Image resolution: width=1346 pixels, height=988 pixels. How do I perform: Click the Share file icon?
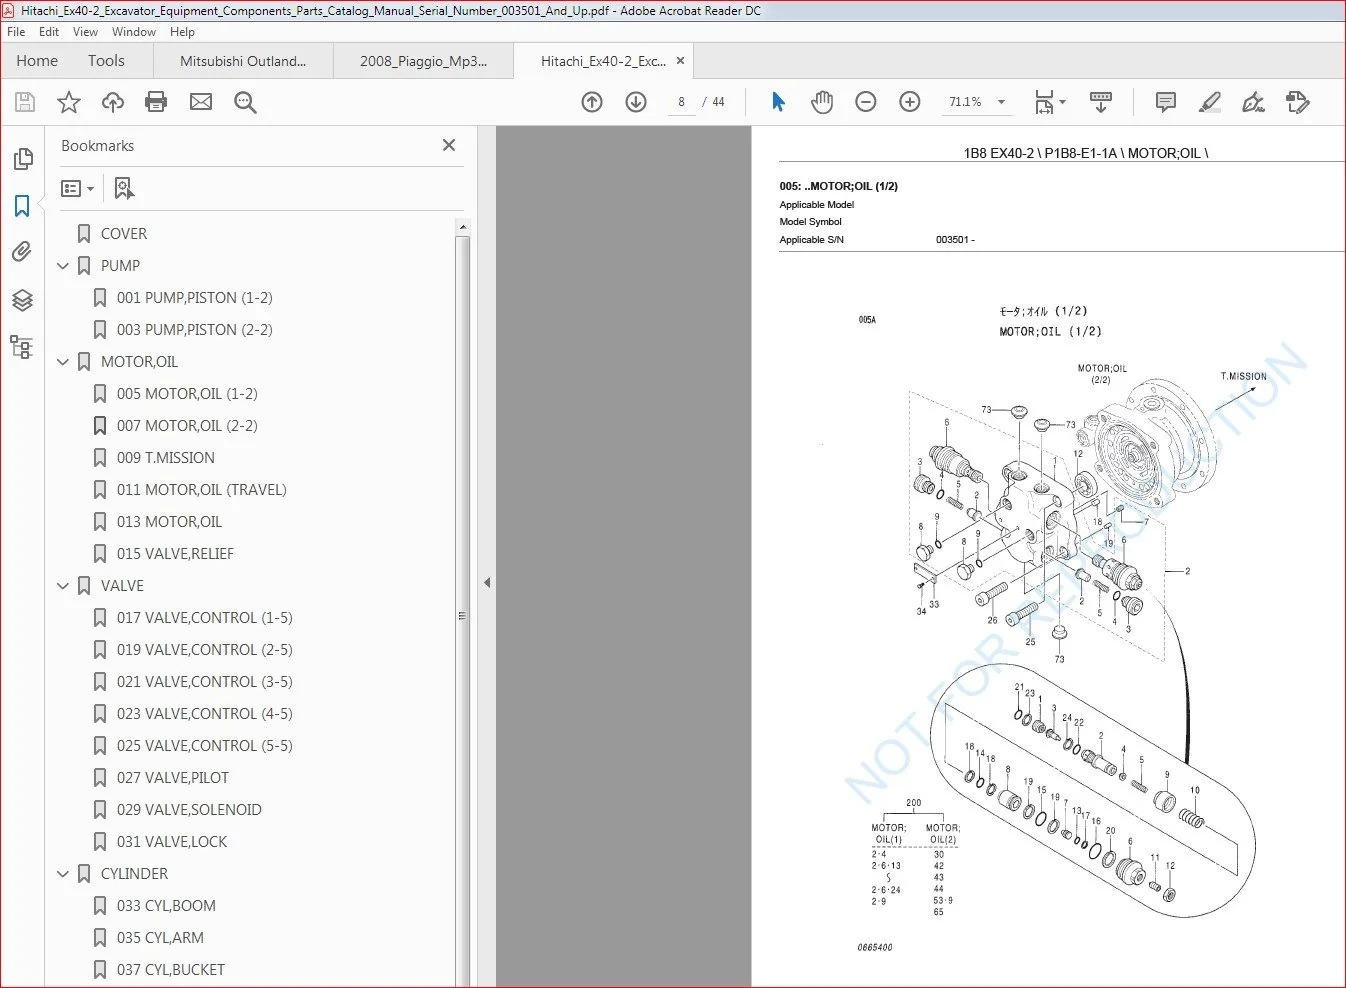(1298, 102)
